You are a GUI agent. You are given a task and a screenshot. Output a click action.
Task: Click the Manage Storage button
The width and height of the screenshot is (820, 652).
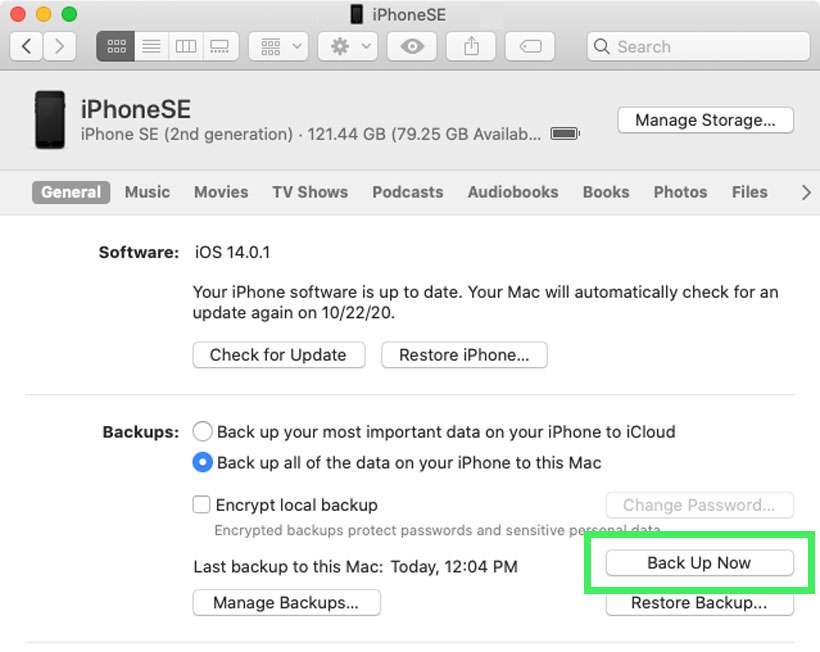[705, 120]
